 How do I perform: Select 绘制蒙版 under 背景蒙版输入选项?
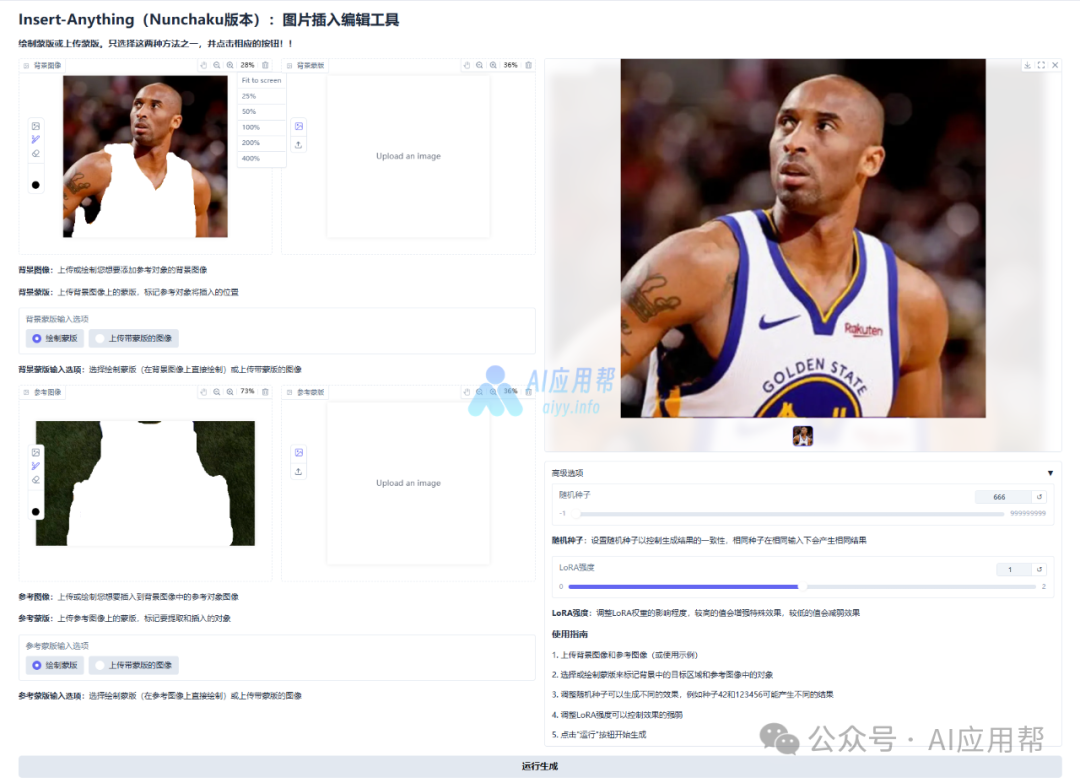coord(55,338)
